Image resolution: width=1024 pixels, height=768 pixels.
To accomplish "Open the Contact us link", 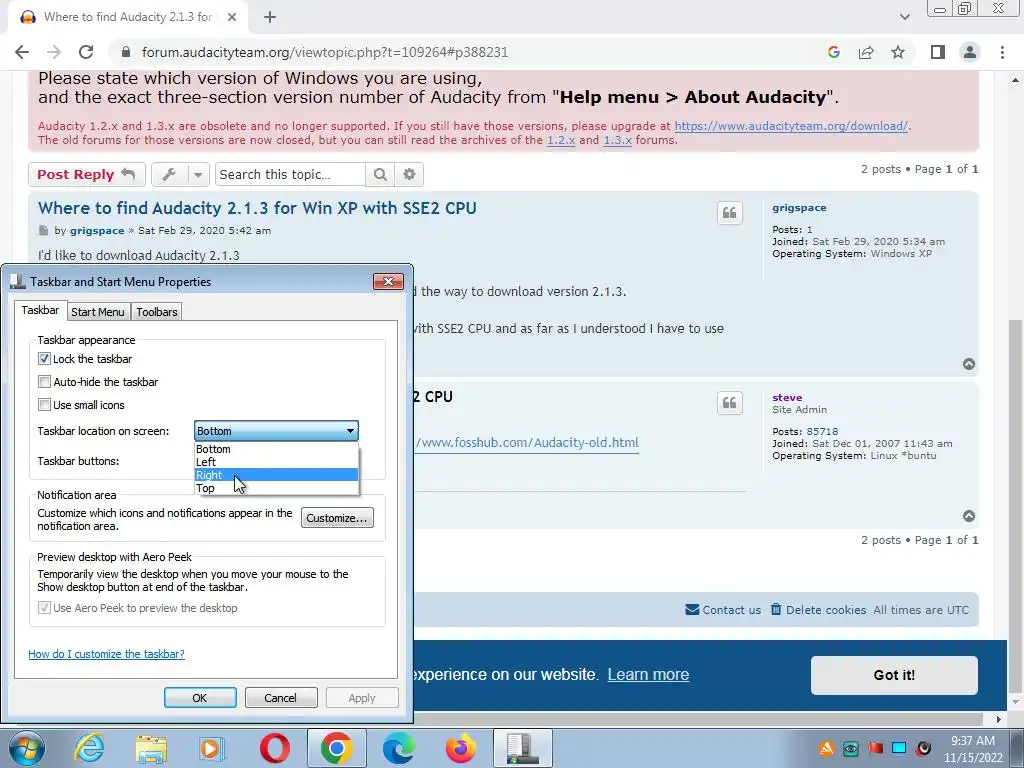I will 723,610.
